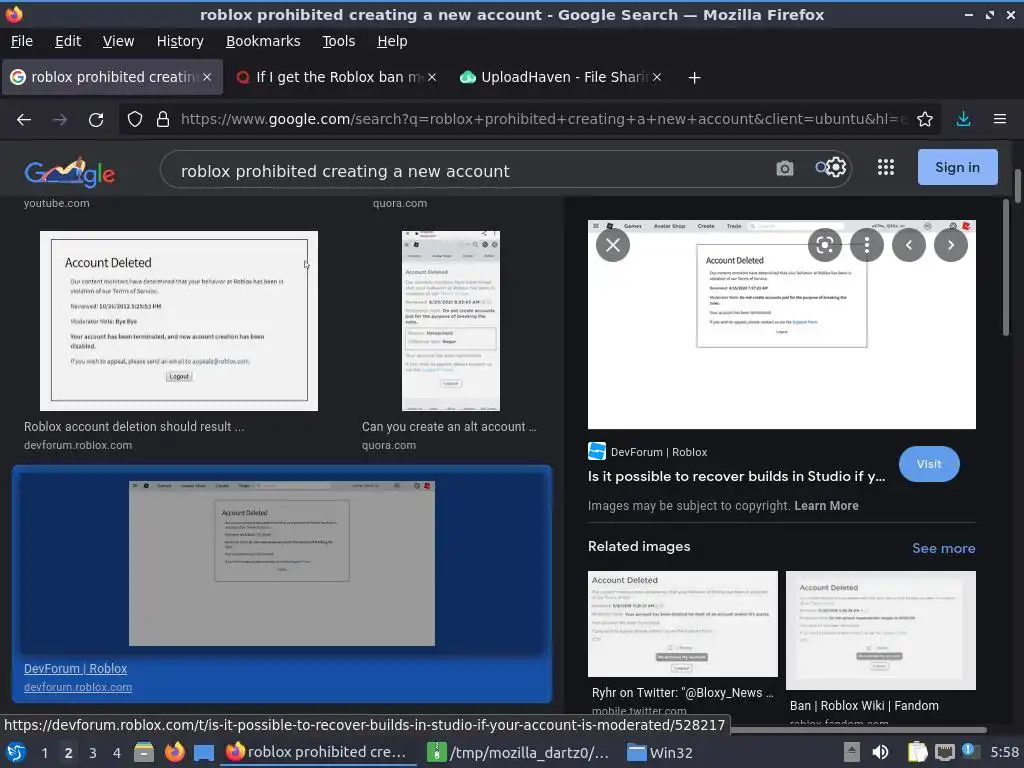Open the file manager launcher in taskbar
Screen dimensions: 1024x768
pos(144,752)
